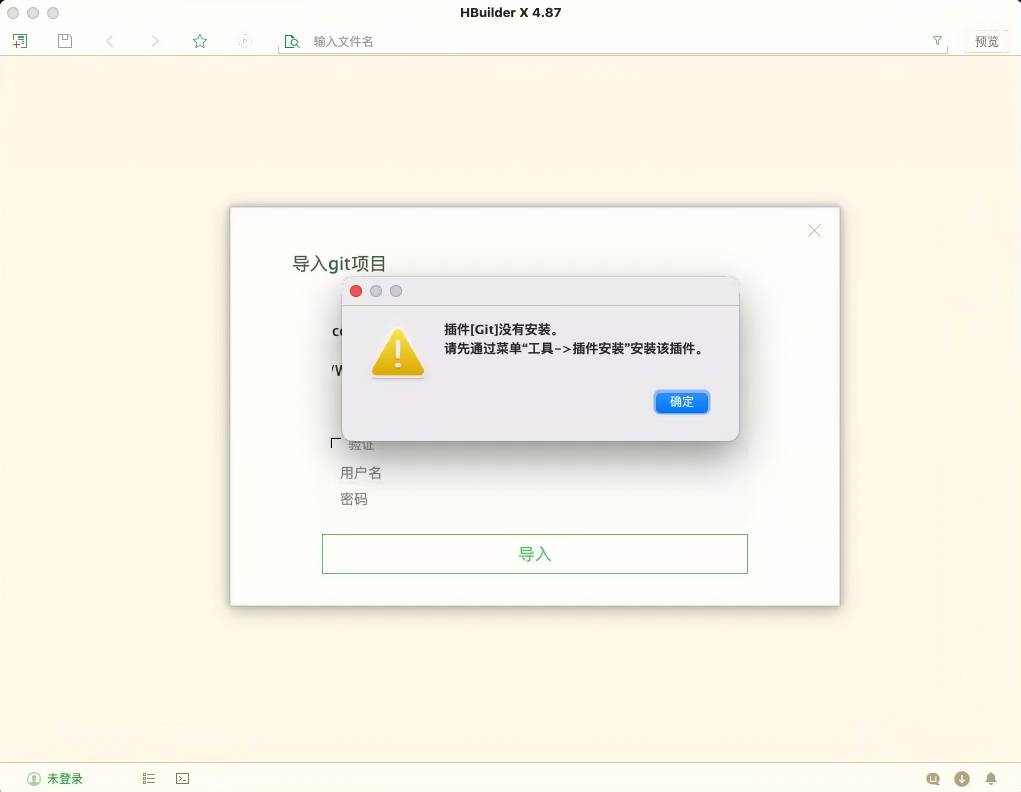Click the new file toolbar icon
This screenshot has width=1021, height=792.
pos(20,41)
